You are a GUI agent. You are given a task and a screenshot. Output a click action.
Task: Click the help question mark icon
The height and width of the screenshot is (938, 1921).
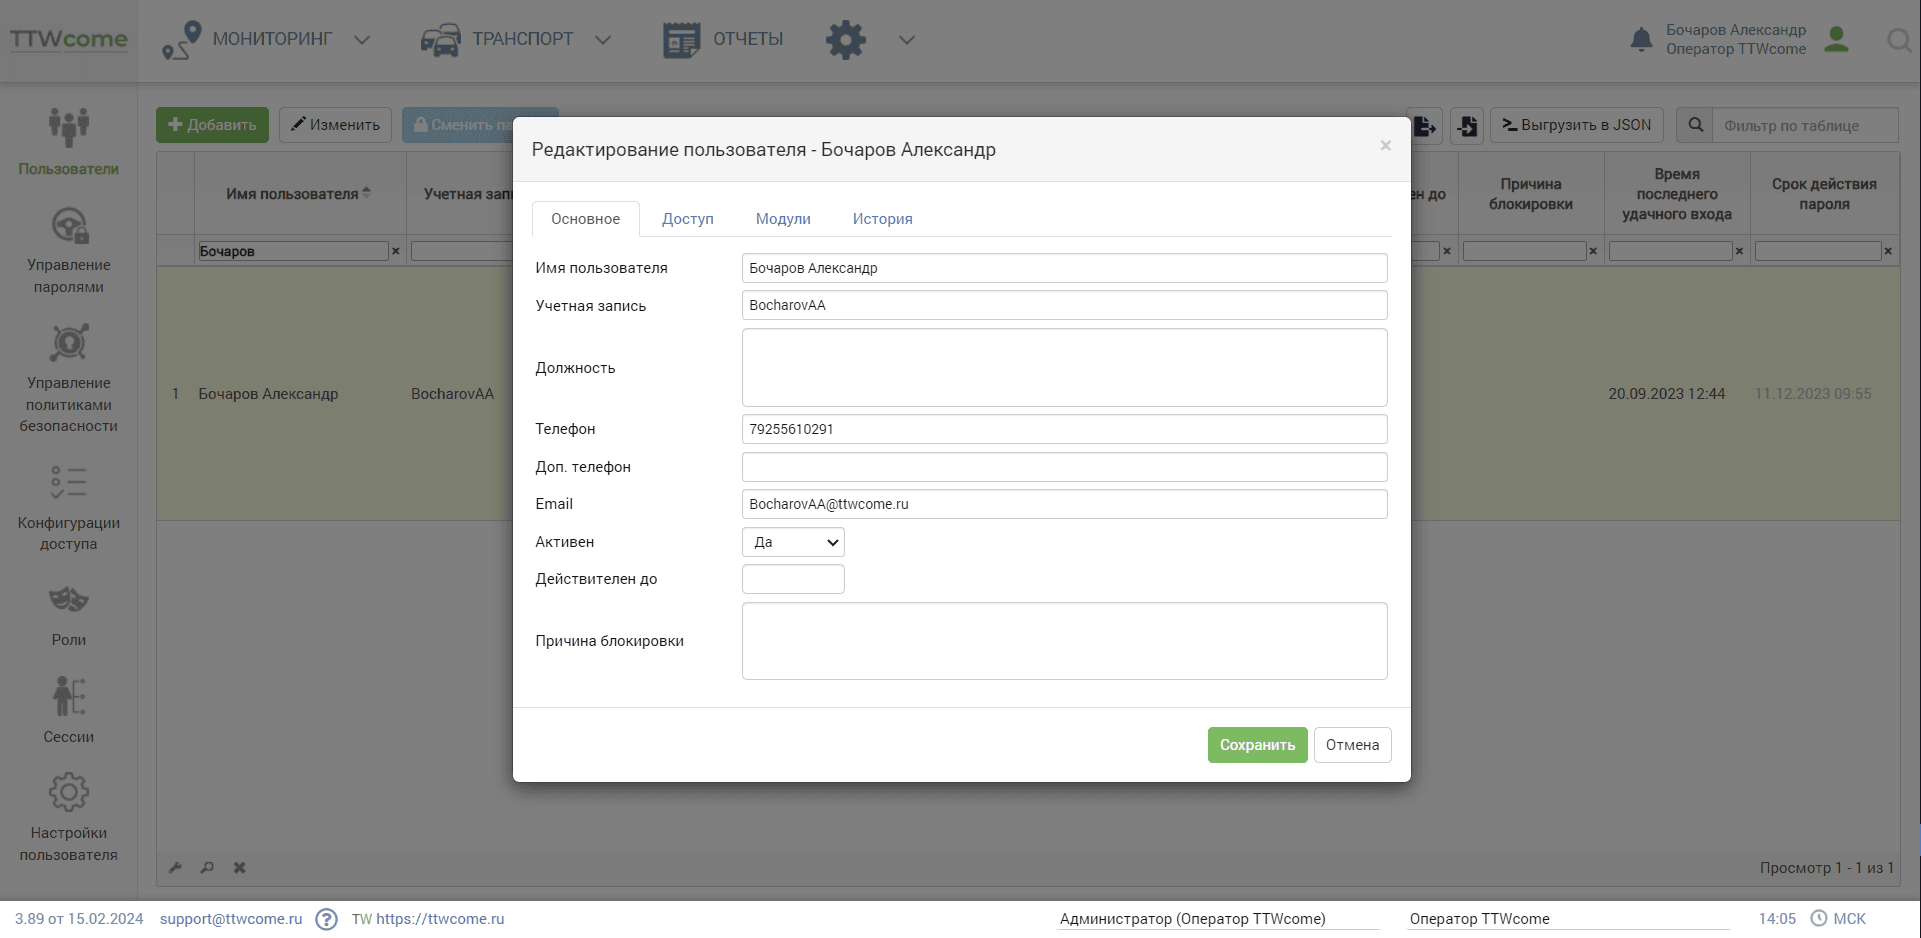(x=326, y=919)
